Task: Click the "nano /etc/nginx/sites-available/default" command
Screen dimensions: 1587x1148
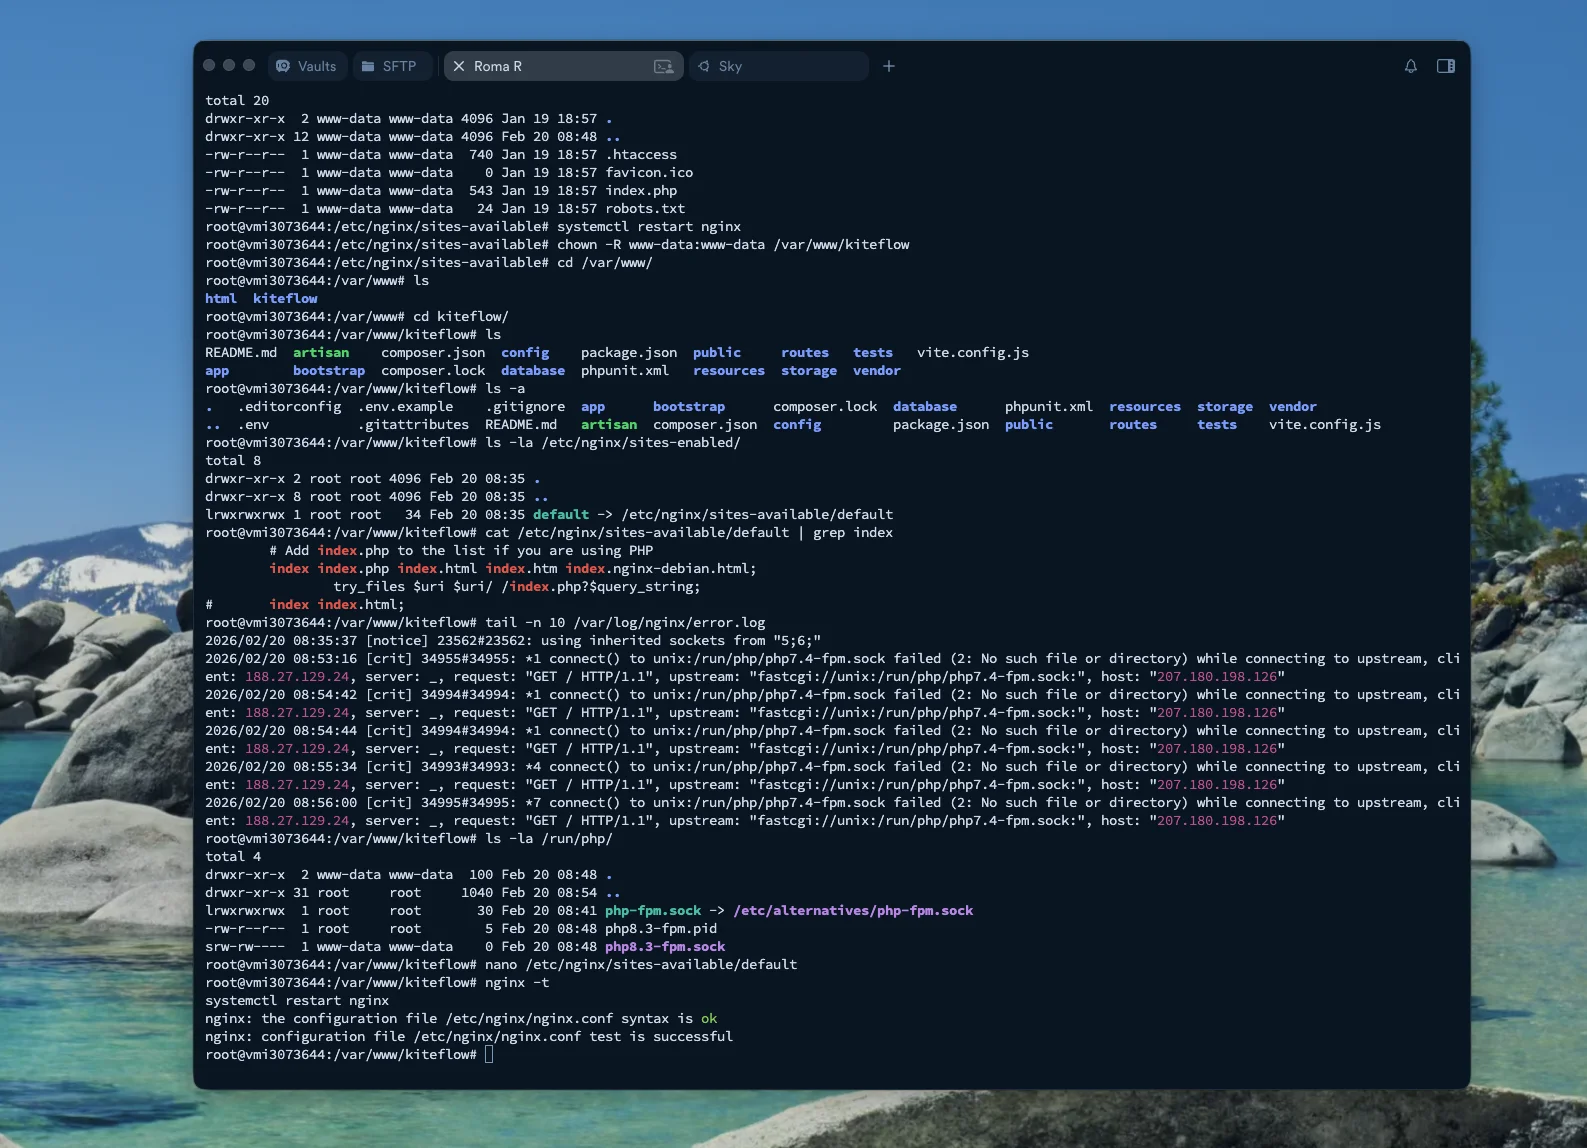Action: pyautogui.click(x=641, y=964)
